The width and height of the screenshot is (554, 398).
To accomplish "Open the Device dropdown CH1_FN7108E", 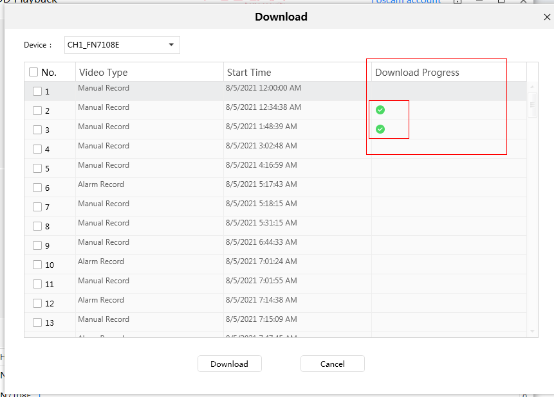I will (122, 45).
